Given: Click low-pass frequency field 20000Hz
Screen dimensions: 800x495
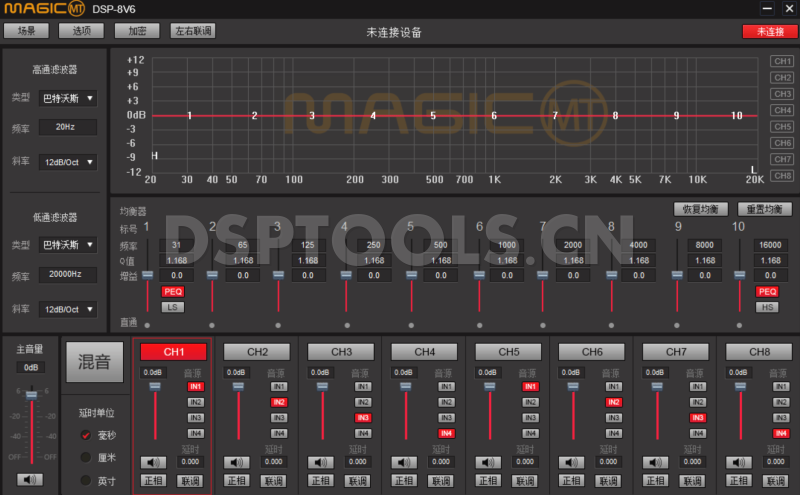Looking at the screenshot, I should 68,274.
